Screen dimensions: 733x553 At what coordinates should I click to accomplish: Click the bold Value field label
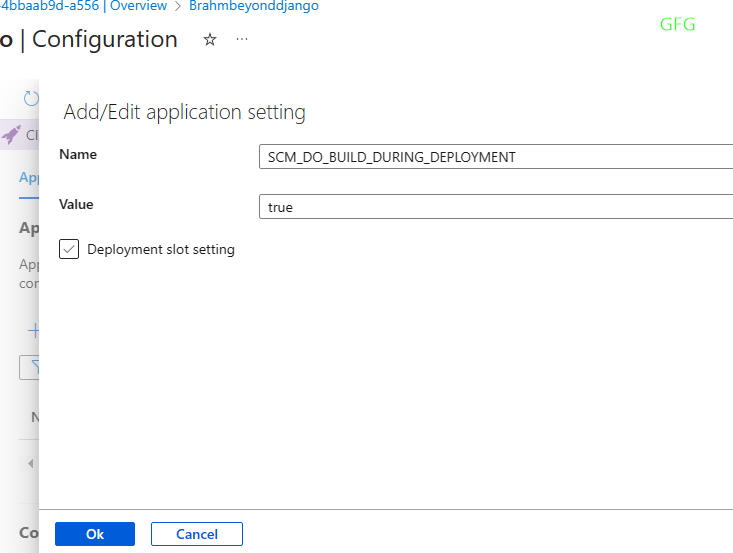76,204
